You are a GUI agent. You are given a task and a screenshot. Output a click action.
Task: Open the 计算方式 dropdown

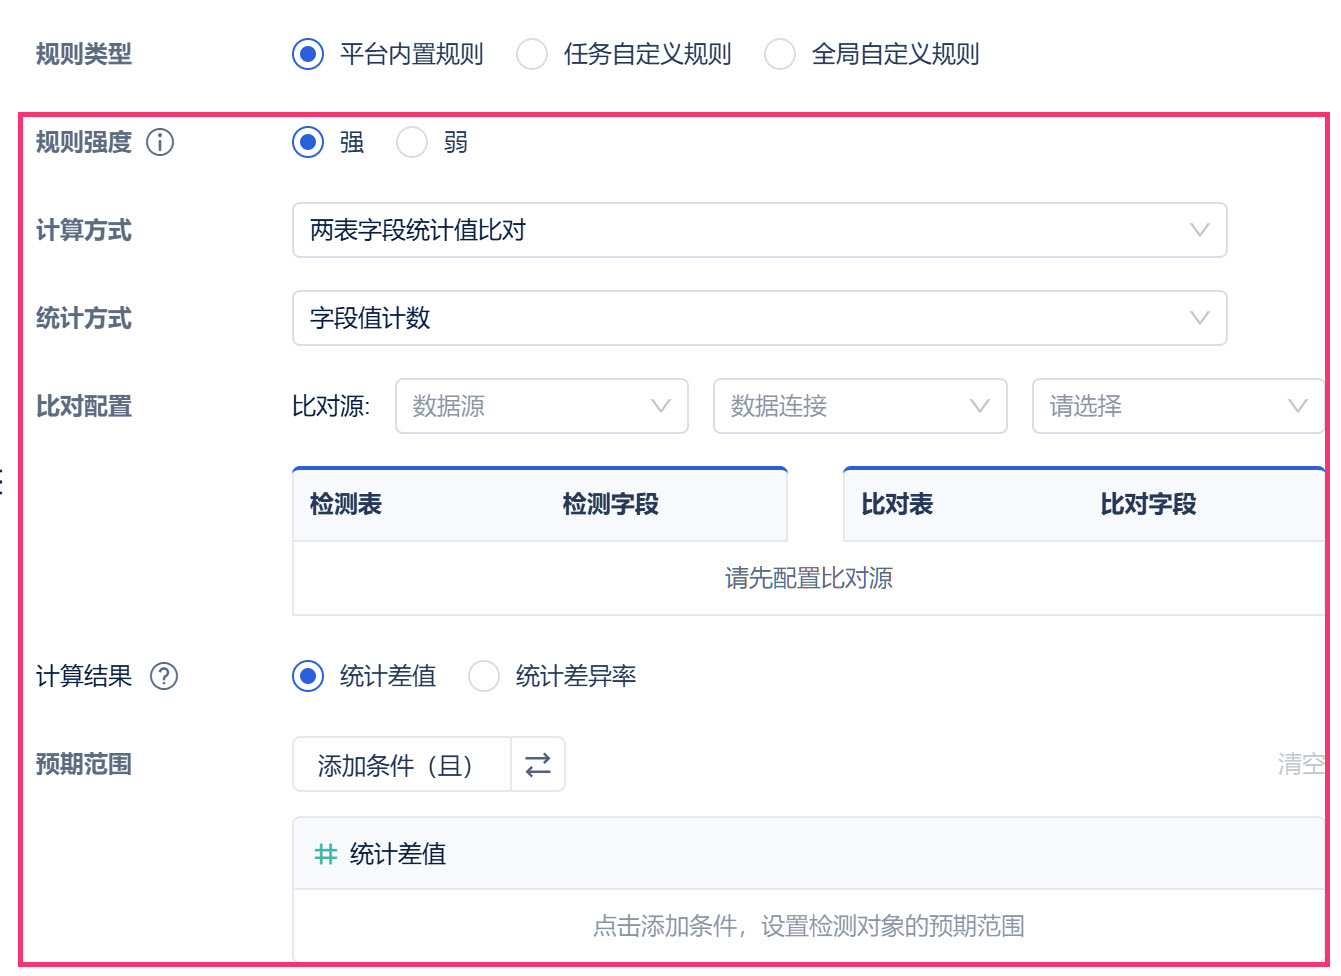(759, 231)
